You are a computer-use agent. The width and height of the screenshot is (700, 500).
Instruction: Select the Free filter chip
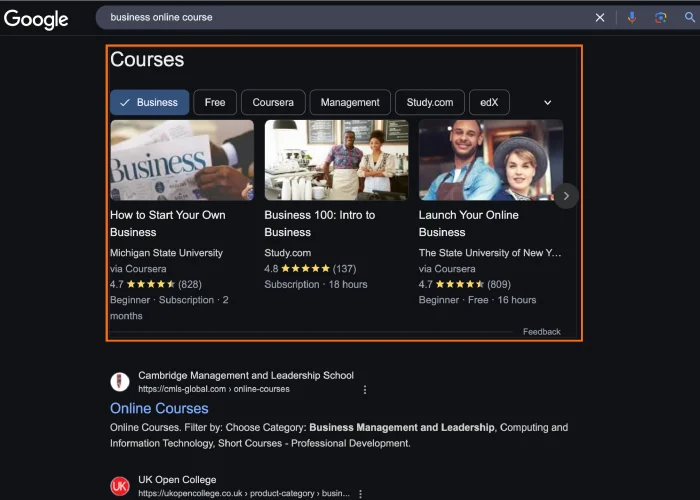tap(215, 102)
